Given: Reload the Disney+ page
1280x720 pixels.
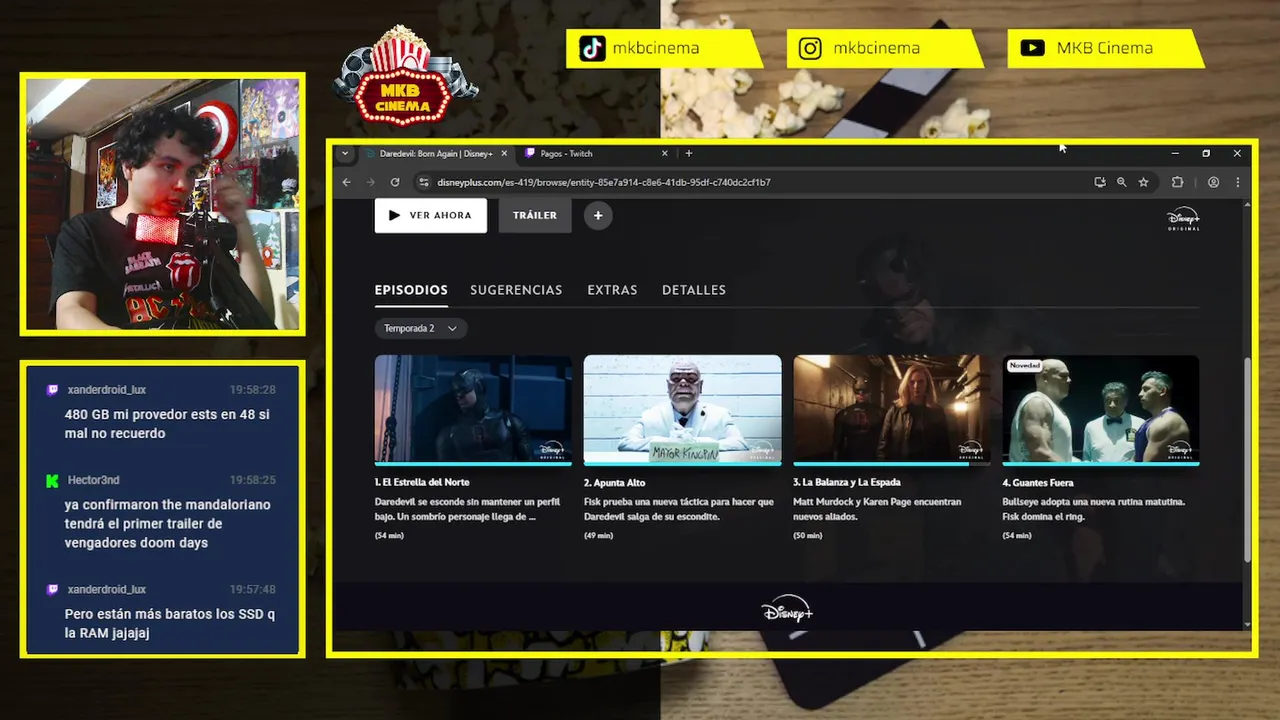Looking at the screenshot, I should coord(395,182).
